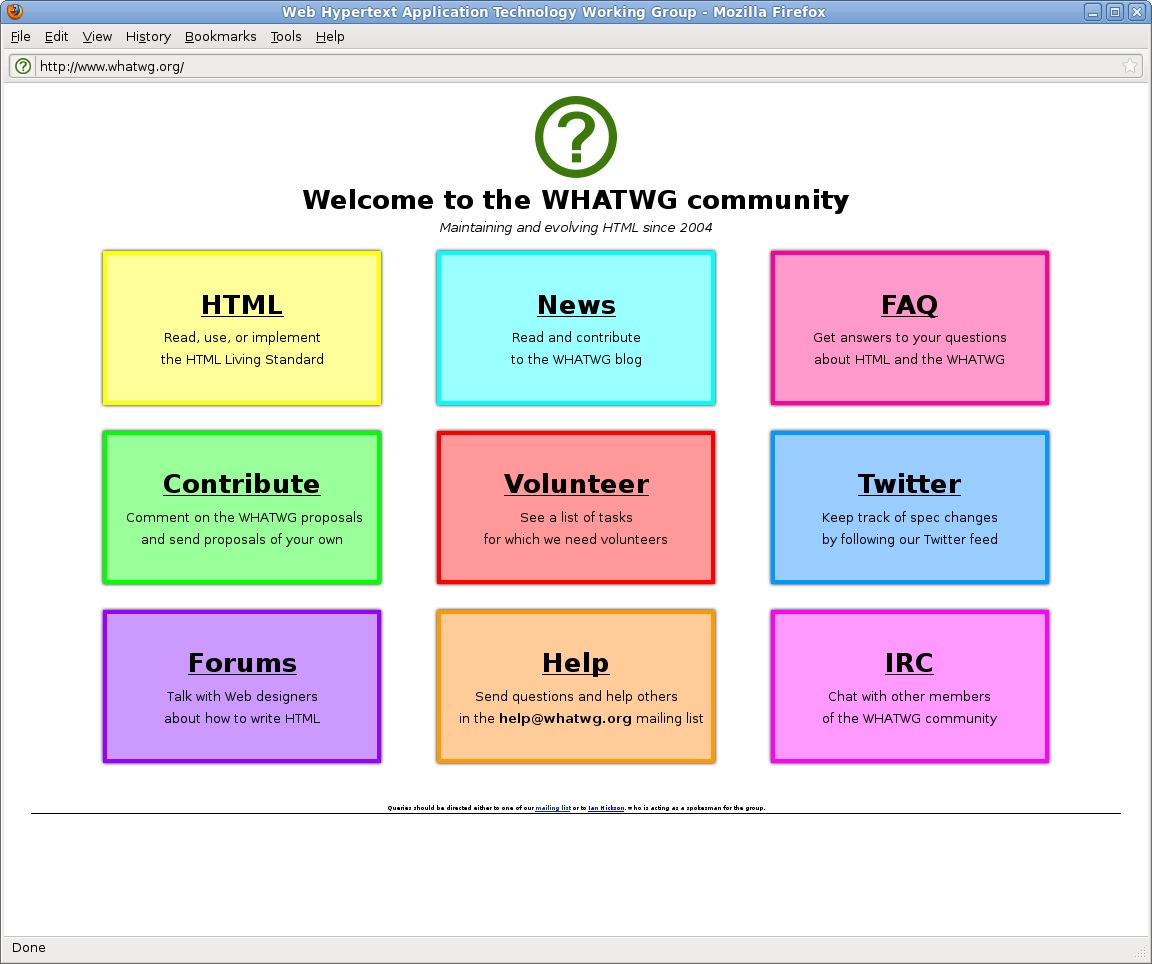Image resolution: width=1152 pixels, height=964 pixels.
Task: Open the IRC chat link
Action: 909,663
